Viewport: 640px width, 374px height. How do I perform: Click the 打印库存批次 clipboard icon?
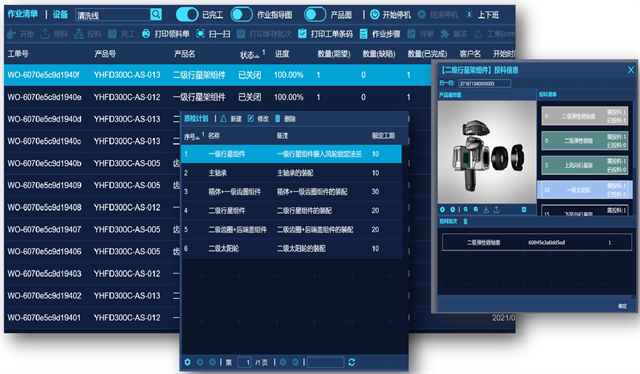tap(241, 33)
